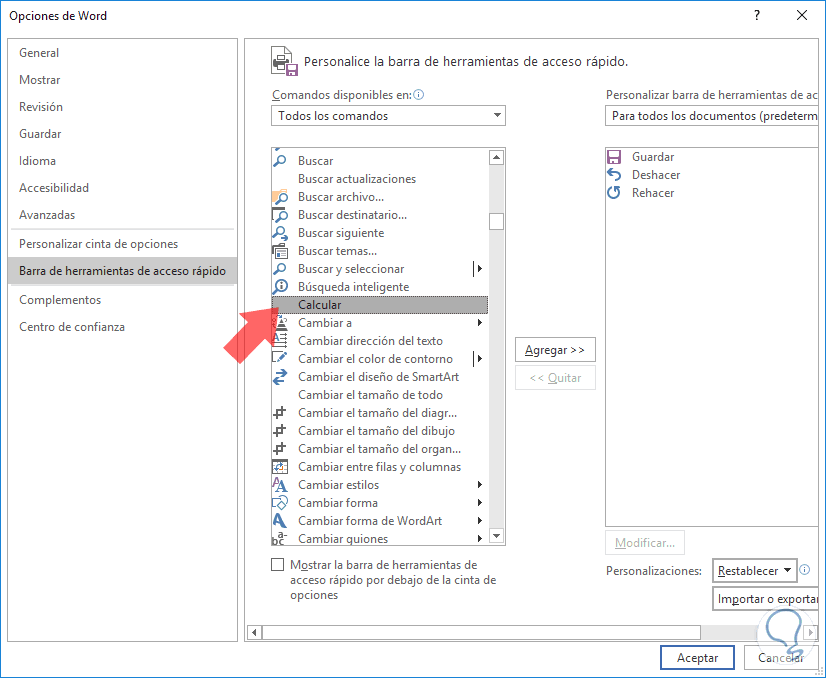Click the command list scroll up arrow
826x678 pixels.
point(496,157)
